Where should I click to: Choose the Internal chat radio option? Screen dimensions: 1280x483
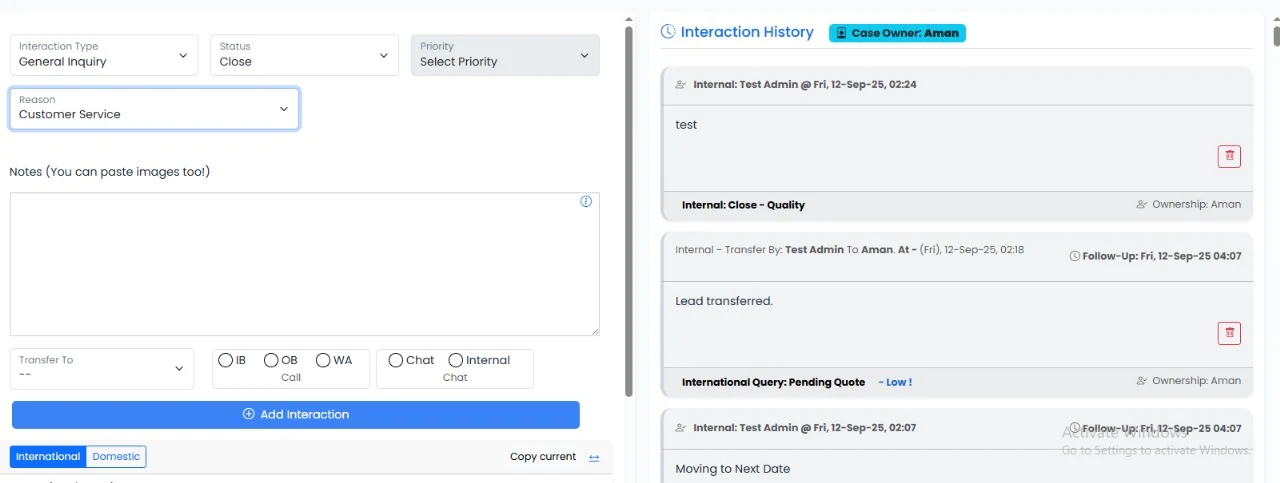(456, 360)
